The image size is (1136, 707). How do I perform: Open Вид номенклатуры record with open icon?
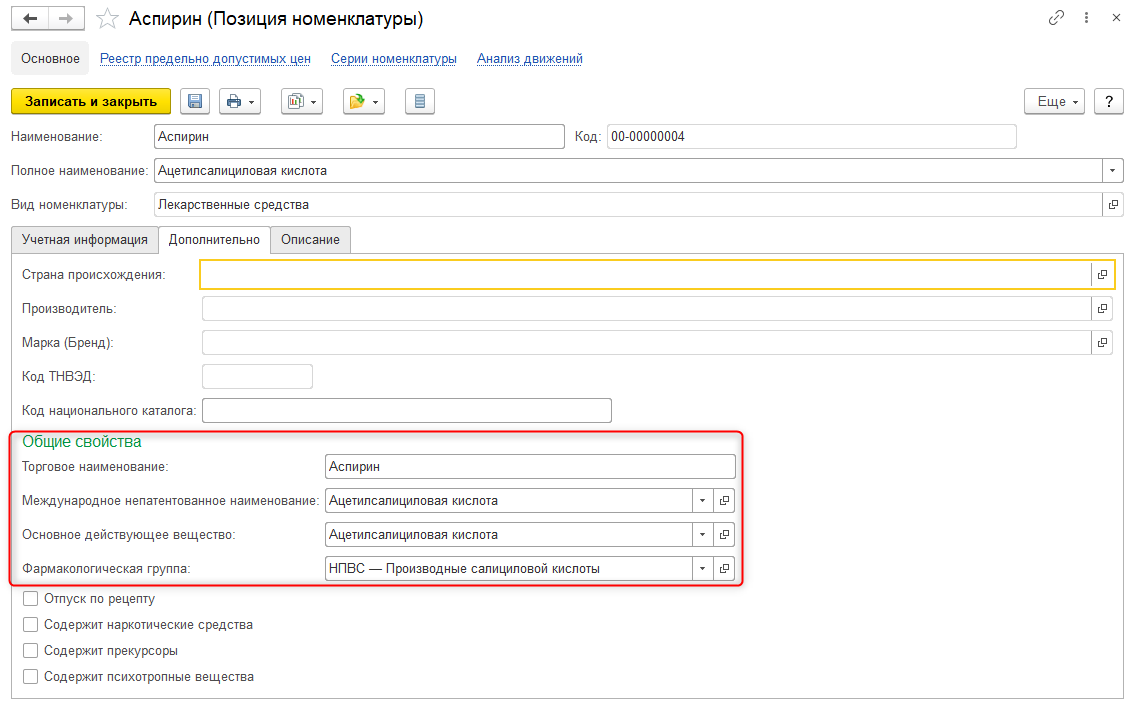[1113, 205]
